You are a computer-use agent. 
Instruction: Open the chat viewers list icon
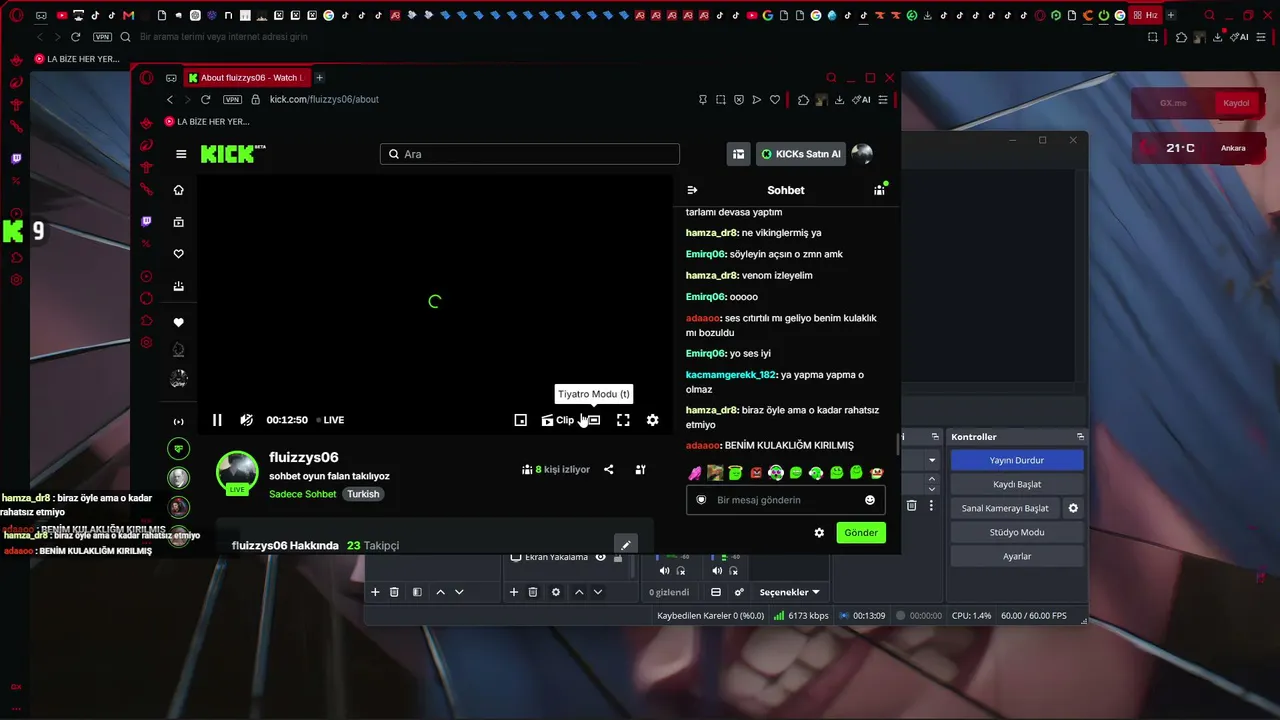[879, 190]
